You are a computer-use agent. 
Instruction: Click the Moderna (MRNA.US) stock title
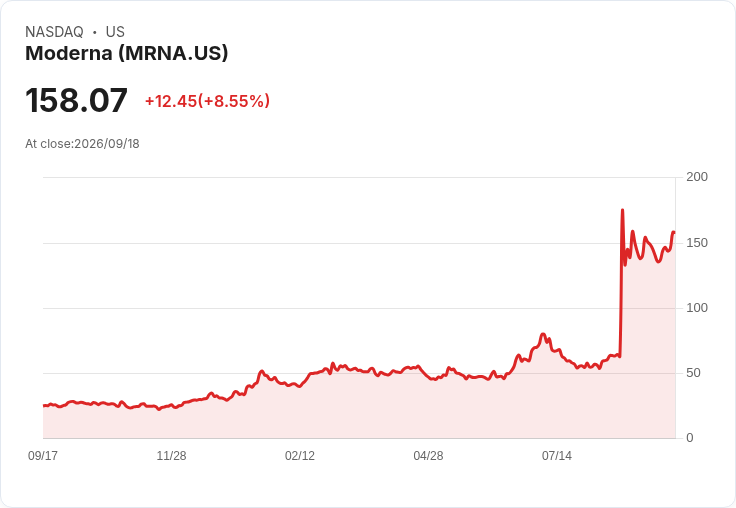pos(127,54)
